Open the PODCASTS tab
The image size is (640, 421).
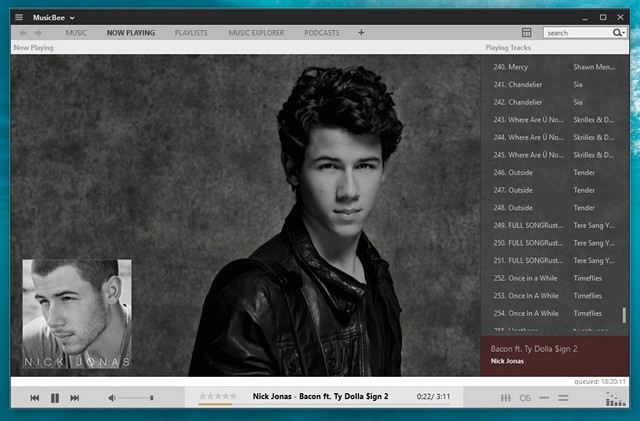(x=321, y=33)
